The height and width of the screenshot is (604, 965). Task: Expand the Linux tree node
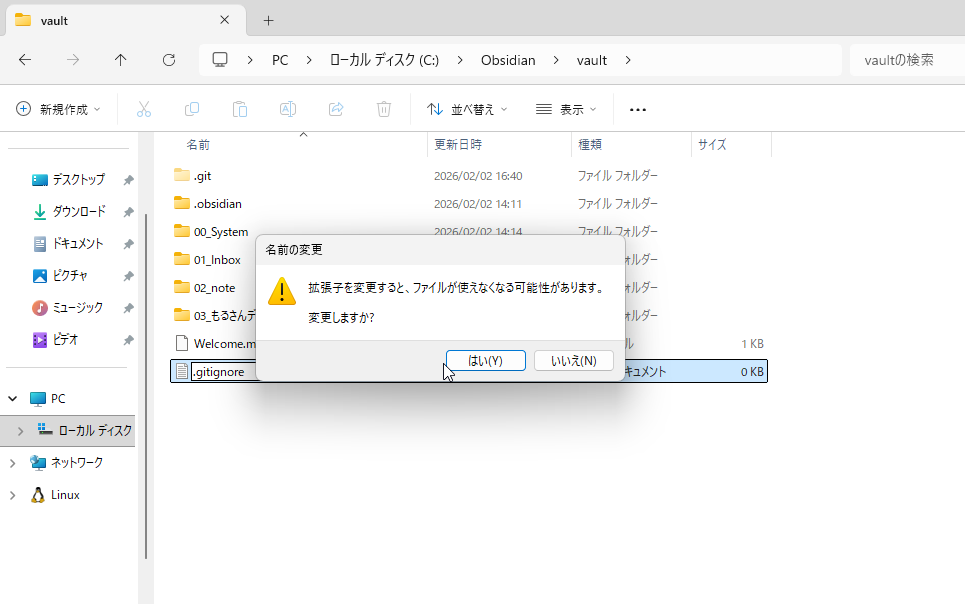pyautogui.click(x=12, y=495)
